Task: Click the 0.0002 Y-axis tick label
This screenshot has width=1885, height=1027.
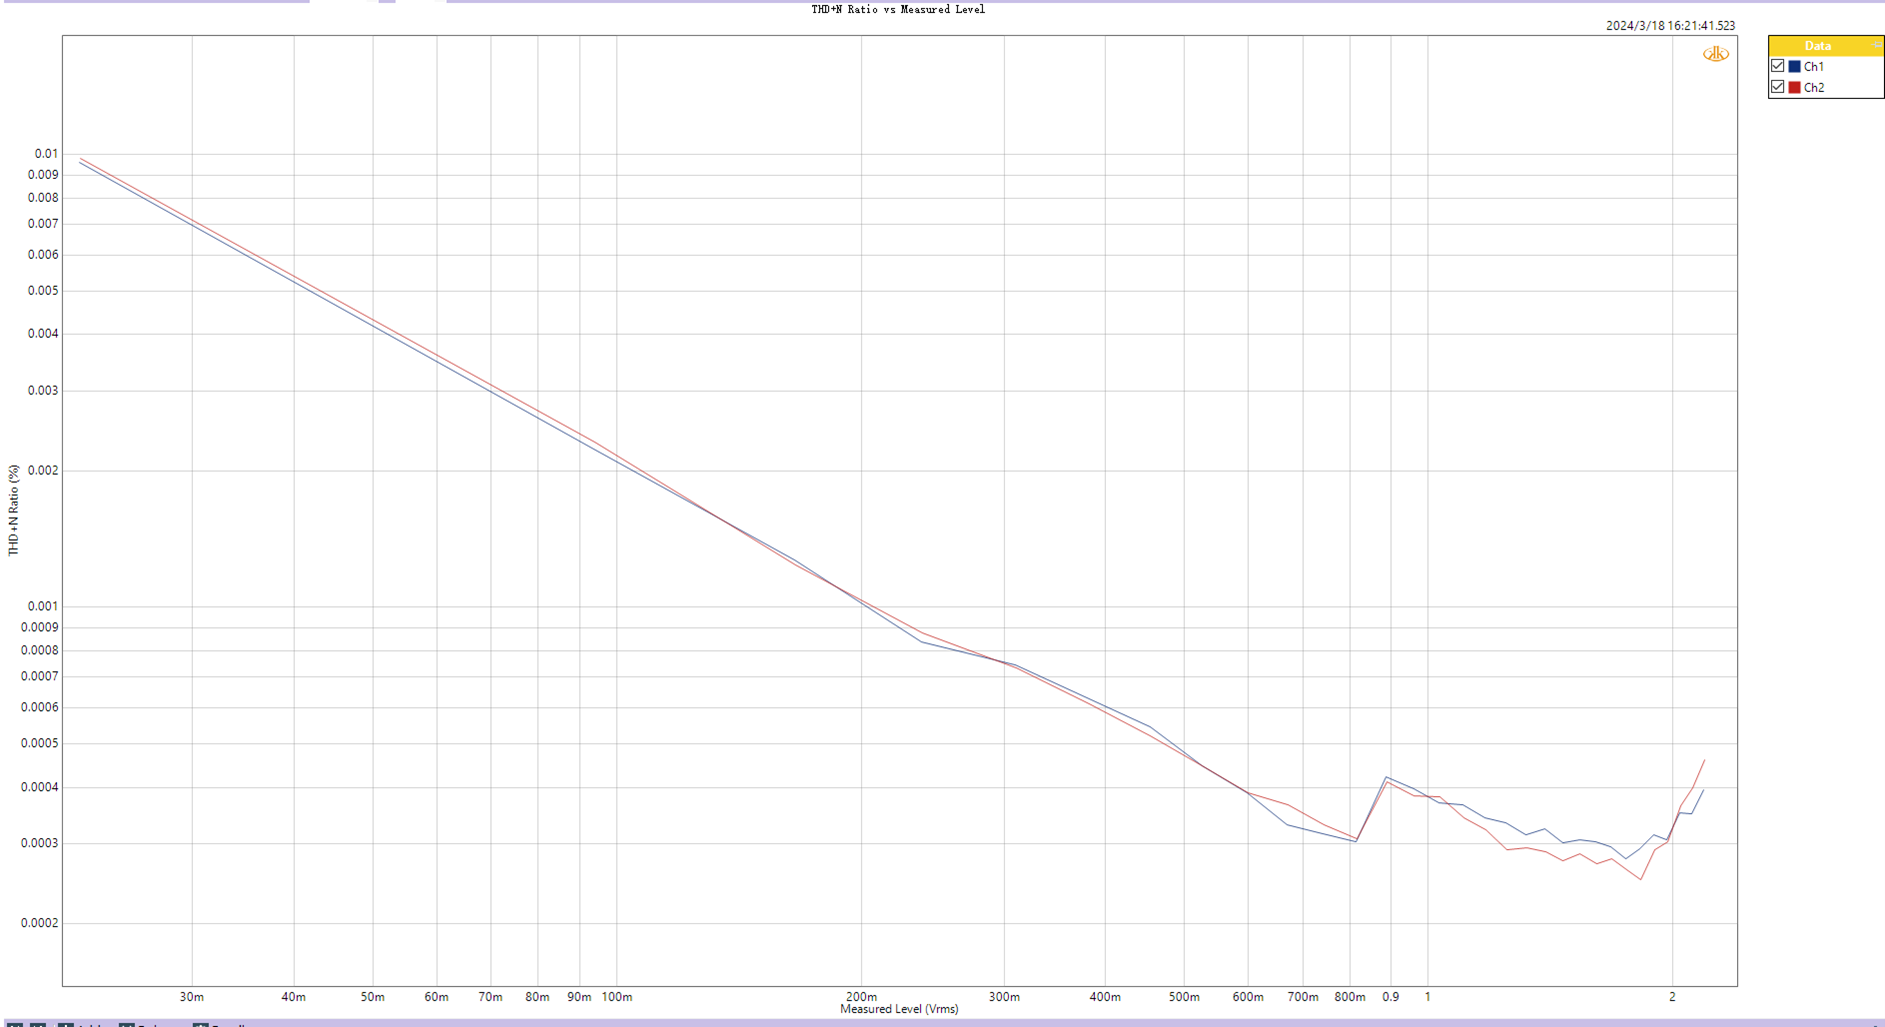Action: coord(40,923)
